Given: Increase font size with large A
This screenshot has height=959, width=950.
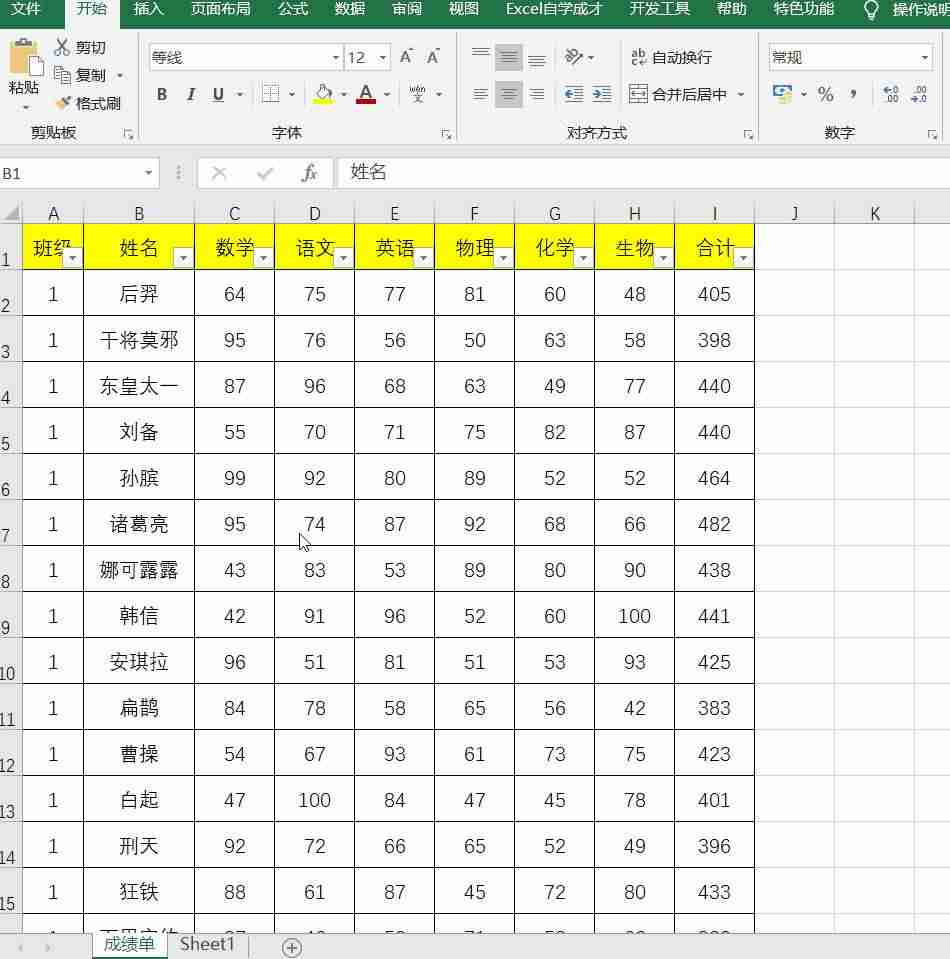Looking at the screenshot, I should 406,57.
